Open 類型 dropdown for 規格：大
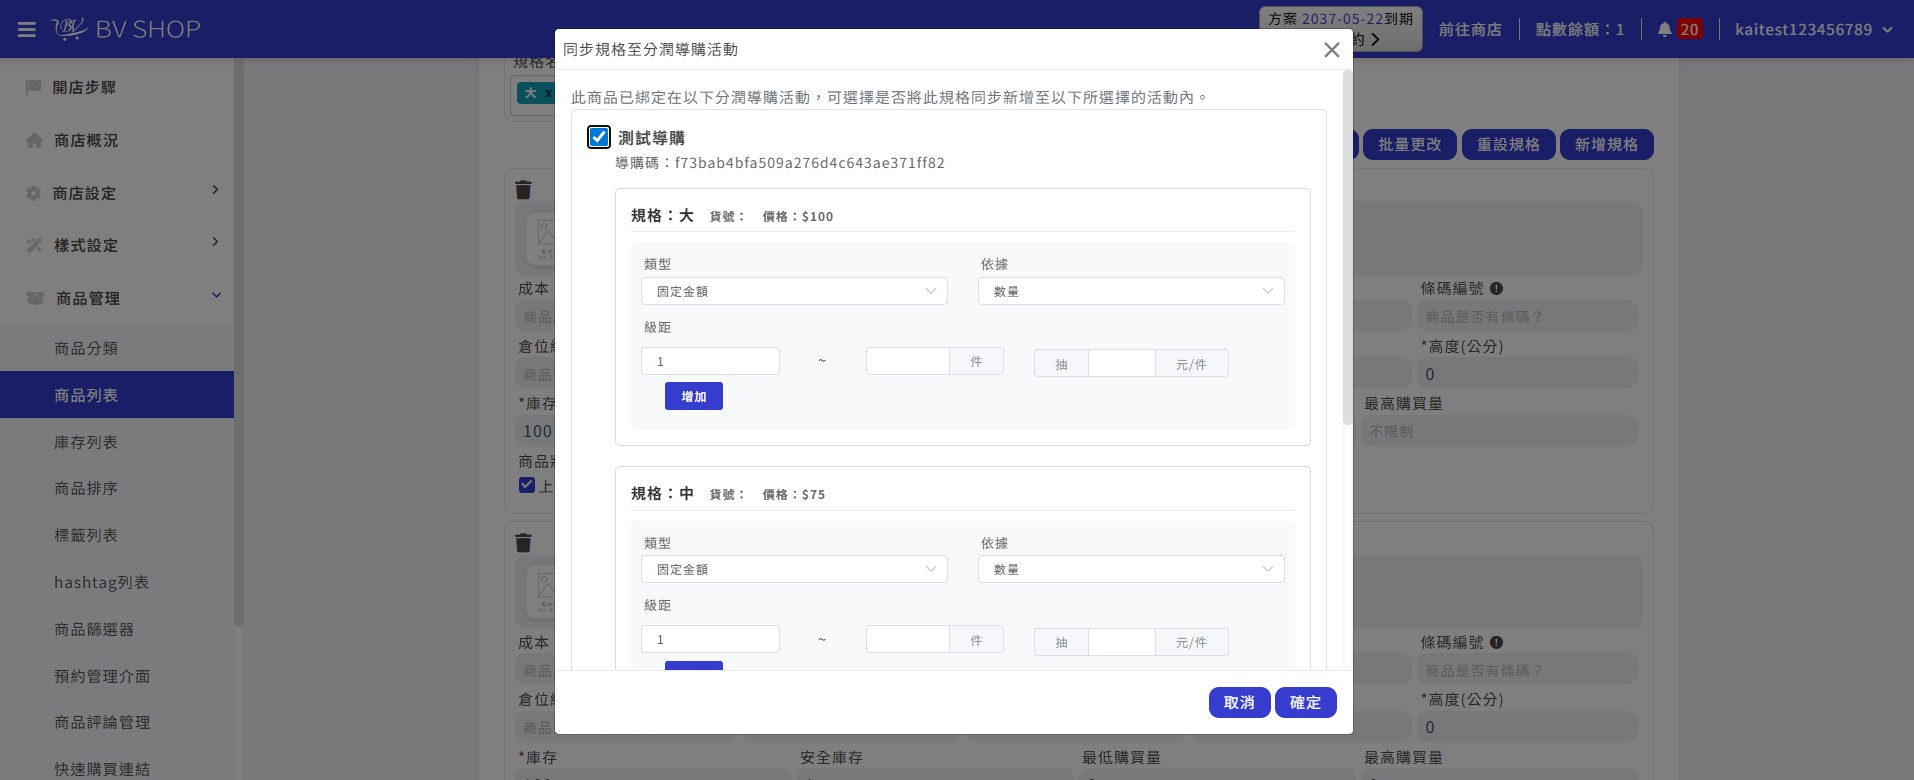The width and height of the screenshot is (1914, 780). [x=795, y=291]
